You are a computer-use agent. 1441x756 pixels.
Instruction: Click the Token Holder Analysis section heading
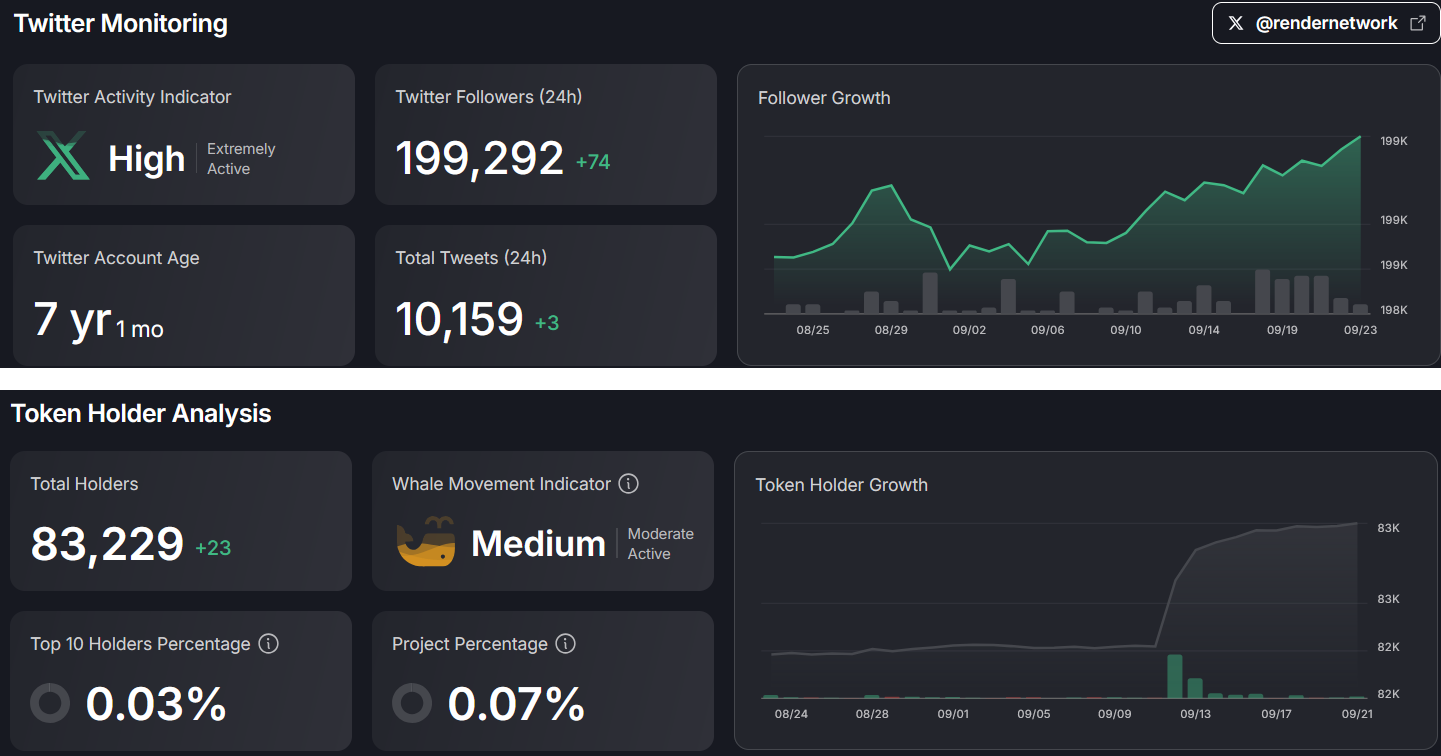[x=141, y=413]
